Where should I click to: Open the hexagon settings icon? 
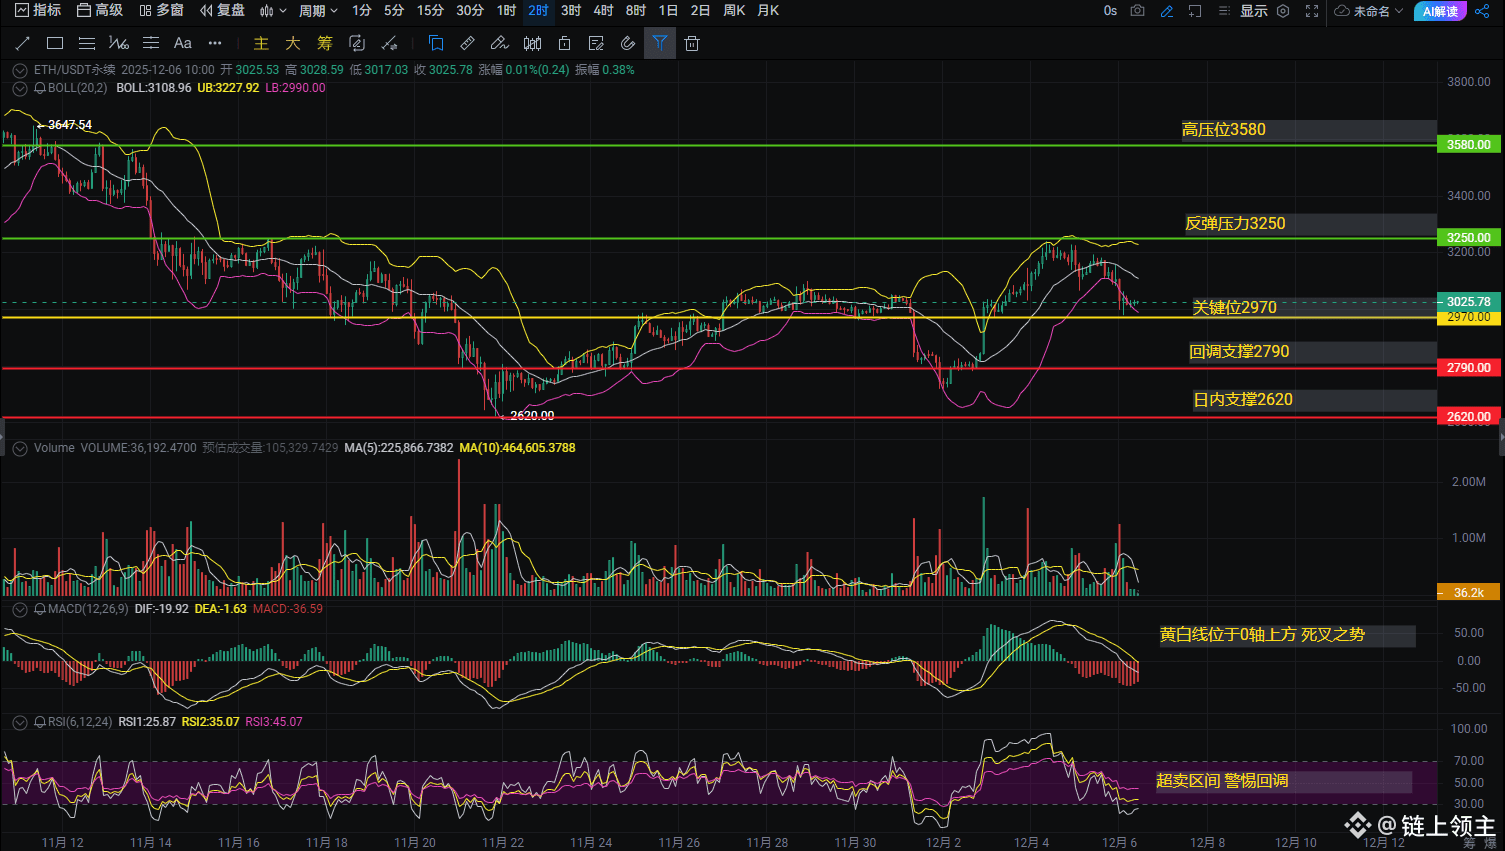point(1283,11)
